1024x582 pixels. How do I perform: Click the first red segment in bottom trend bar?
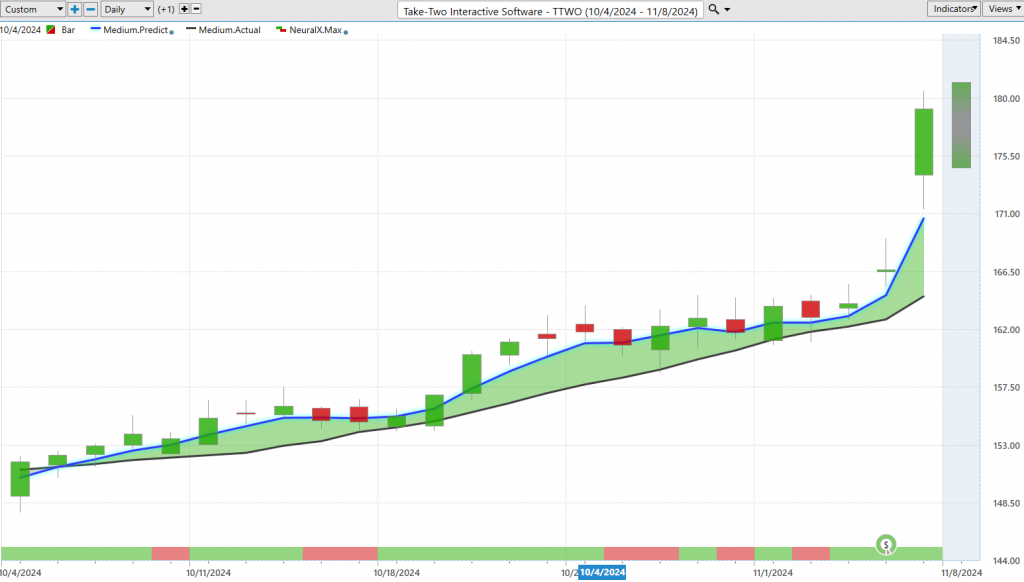170,553
